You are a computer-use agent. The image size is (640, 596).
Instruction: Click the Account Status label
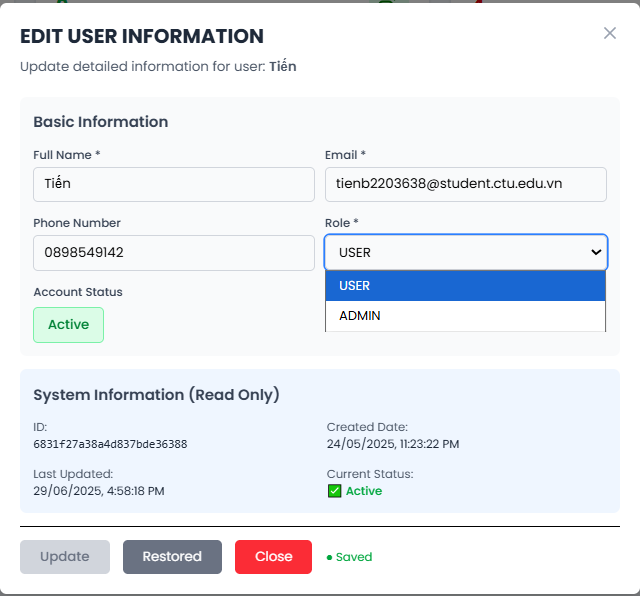pyautogui.click(x=78, y=292)
